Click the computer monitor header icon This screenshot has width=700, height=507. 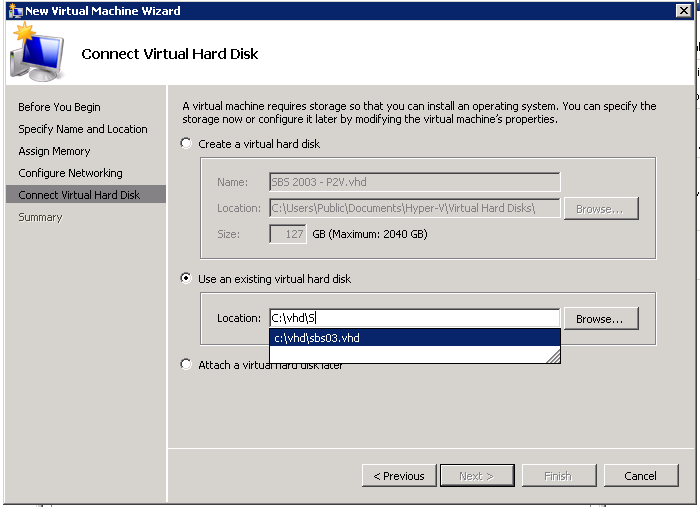click(36, 54)
